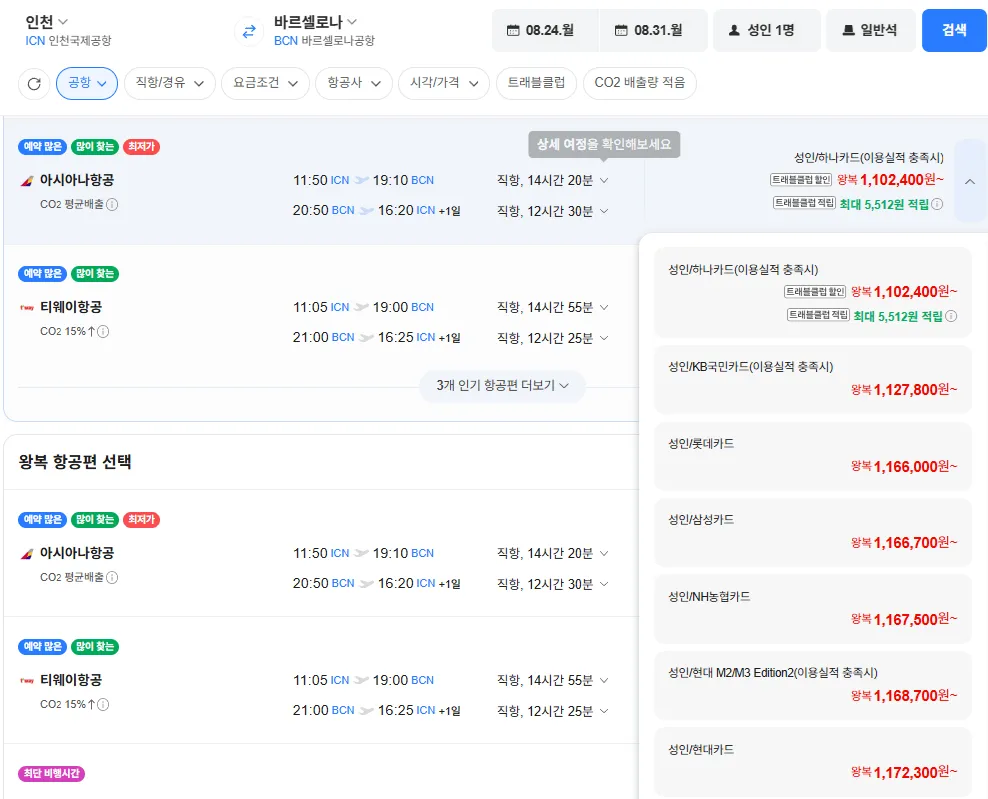The width and height of the screenshot is (988, 799).
Task: Click 최저가 badge in the top card
Action: [x=141, y=147]
